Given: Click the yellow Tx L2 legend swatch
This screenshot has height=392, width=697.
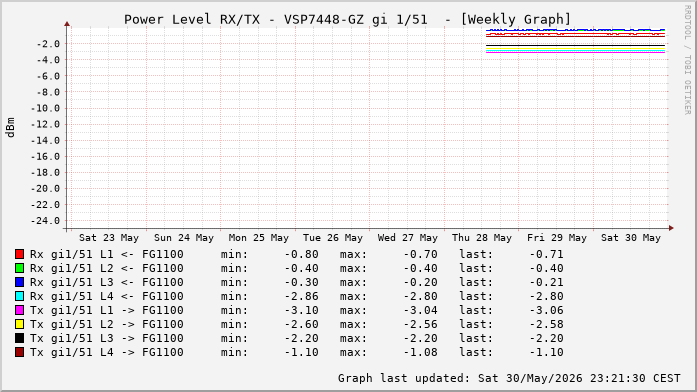Looking at the screenshot, I should coord(19,324).
